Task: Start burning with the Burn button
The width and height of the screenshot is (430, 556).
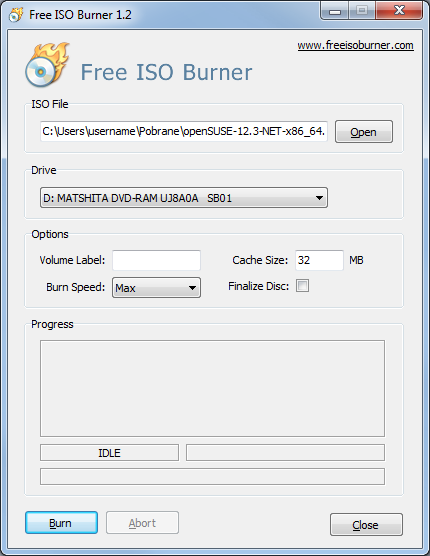Action: [61, 523]
